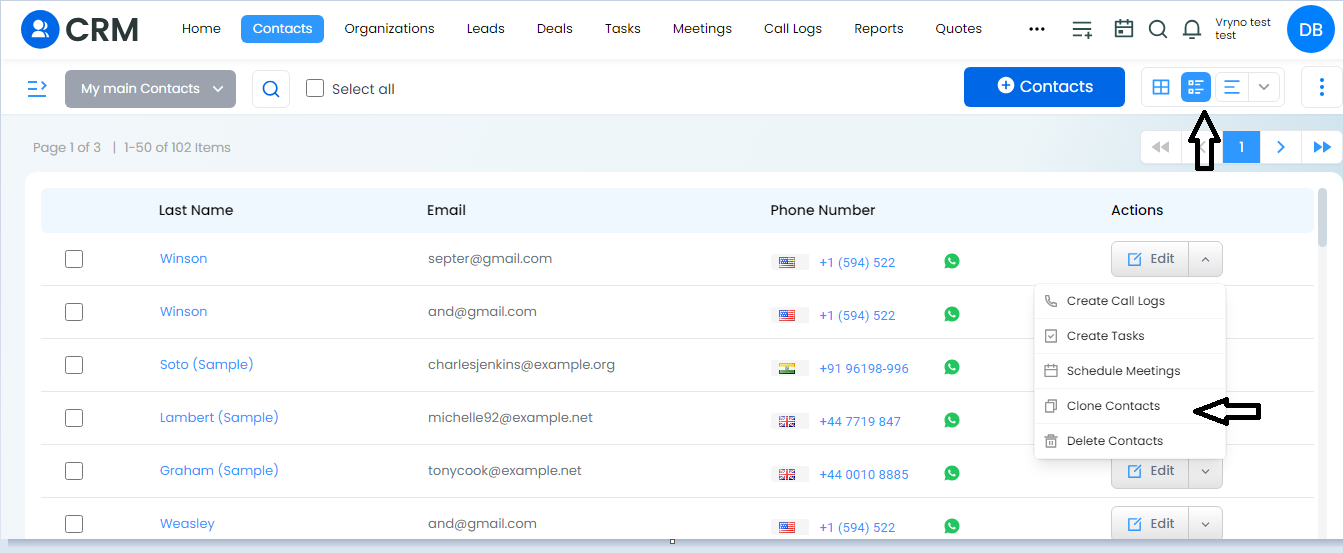Check the Lambert (Sample) row checkbox
Screen dimensions: 1343x553
(x=74, y=418)
